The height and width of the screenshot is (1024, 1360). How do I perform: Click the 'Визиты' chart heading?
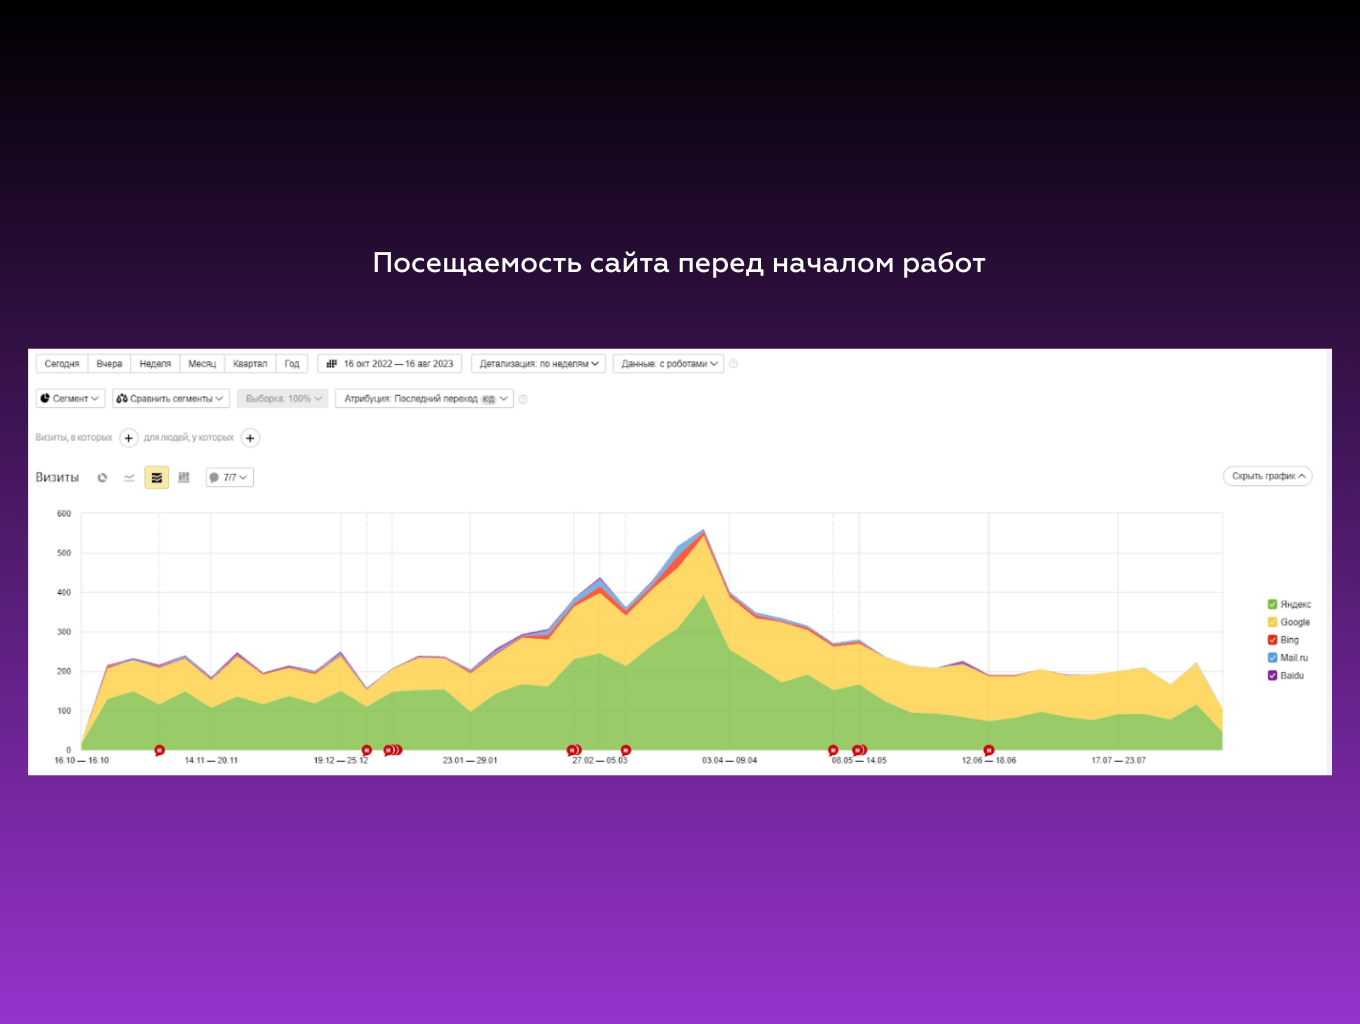(57, 478)
